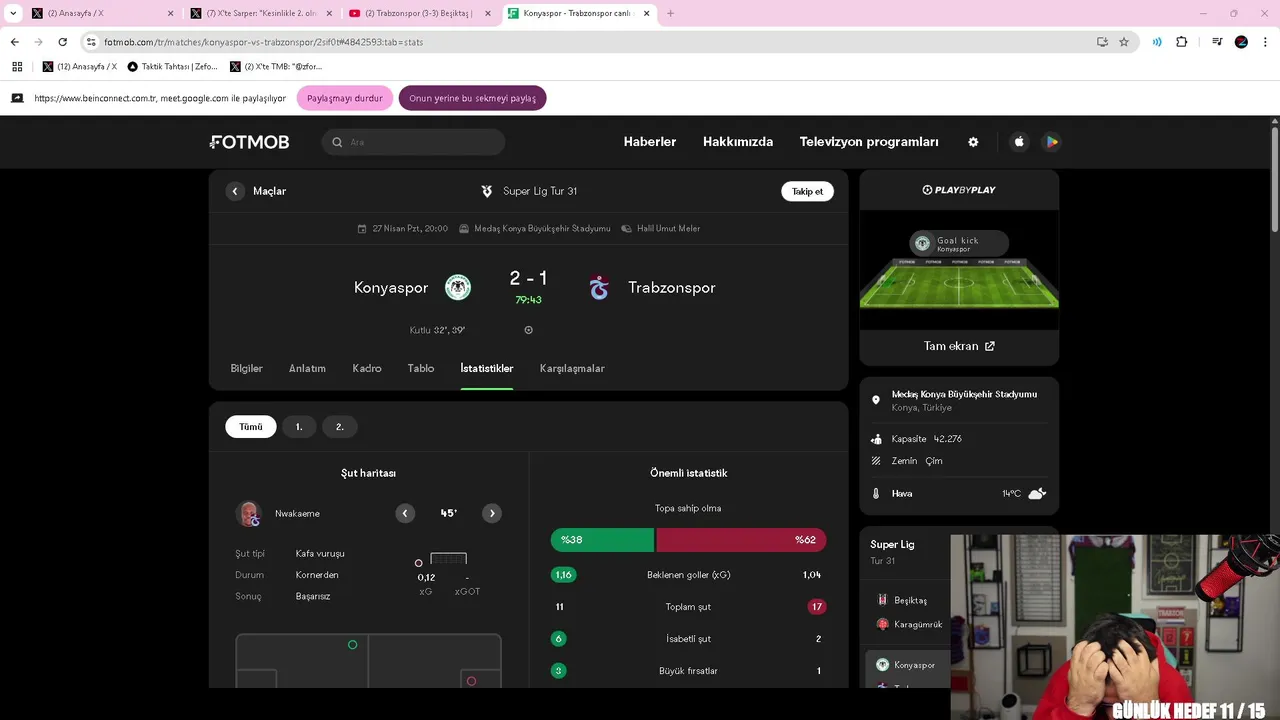This screenshot has height=720, width=1280.
Task: Open a new browser tab
Action: point(670,13)
